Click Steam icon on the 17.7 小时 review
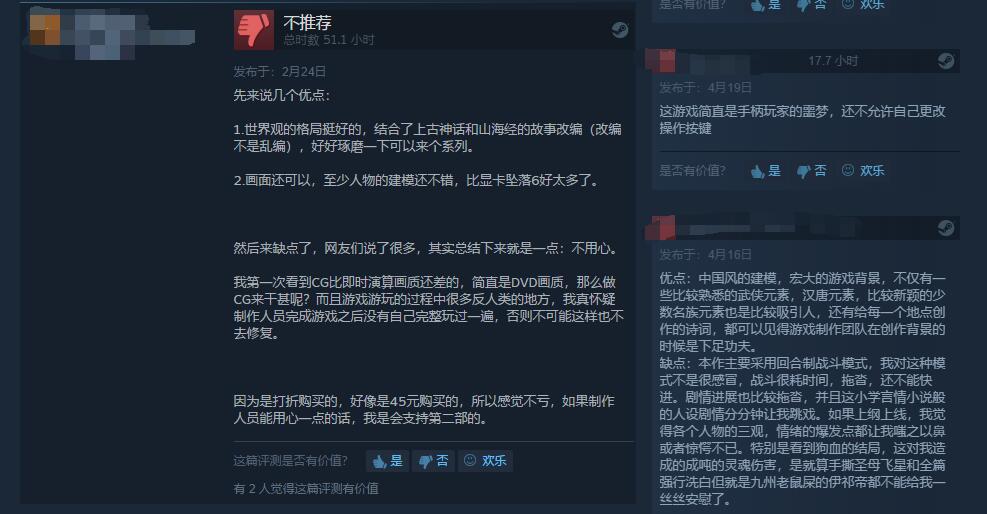987x514 pixels. pyautogui.click(x=945, y=60)
